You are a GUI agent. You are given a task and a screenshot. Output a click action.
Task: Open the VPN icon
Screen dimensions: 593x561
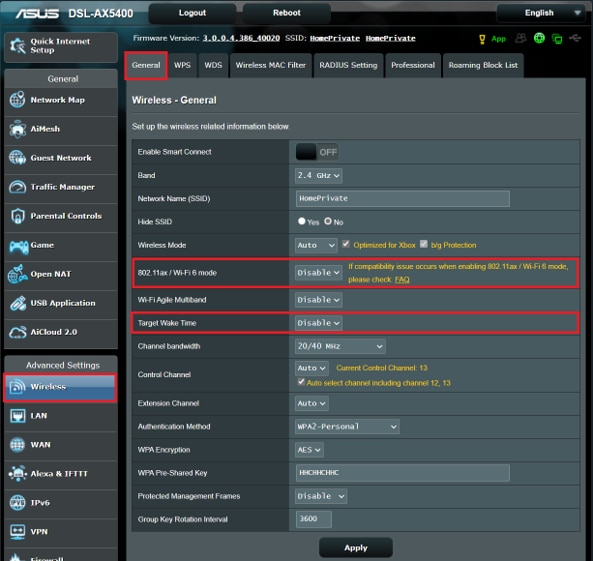click(17, 532)
